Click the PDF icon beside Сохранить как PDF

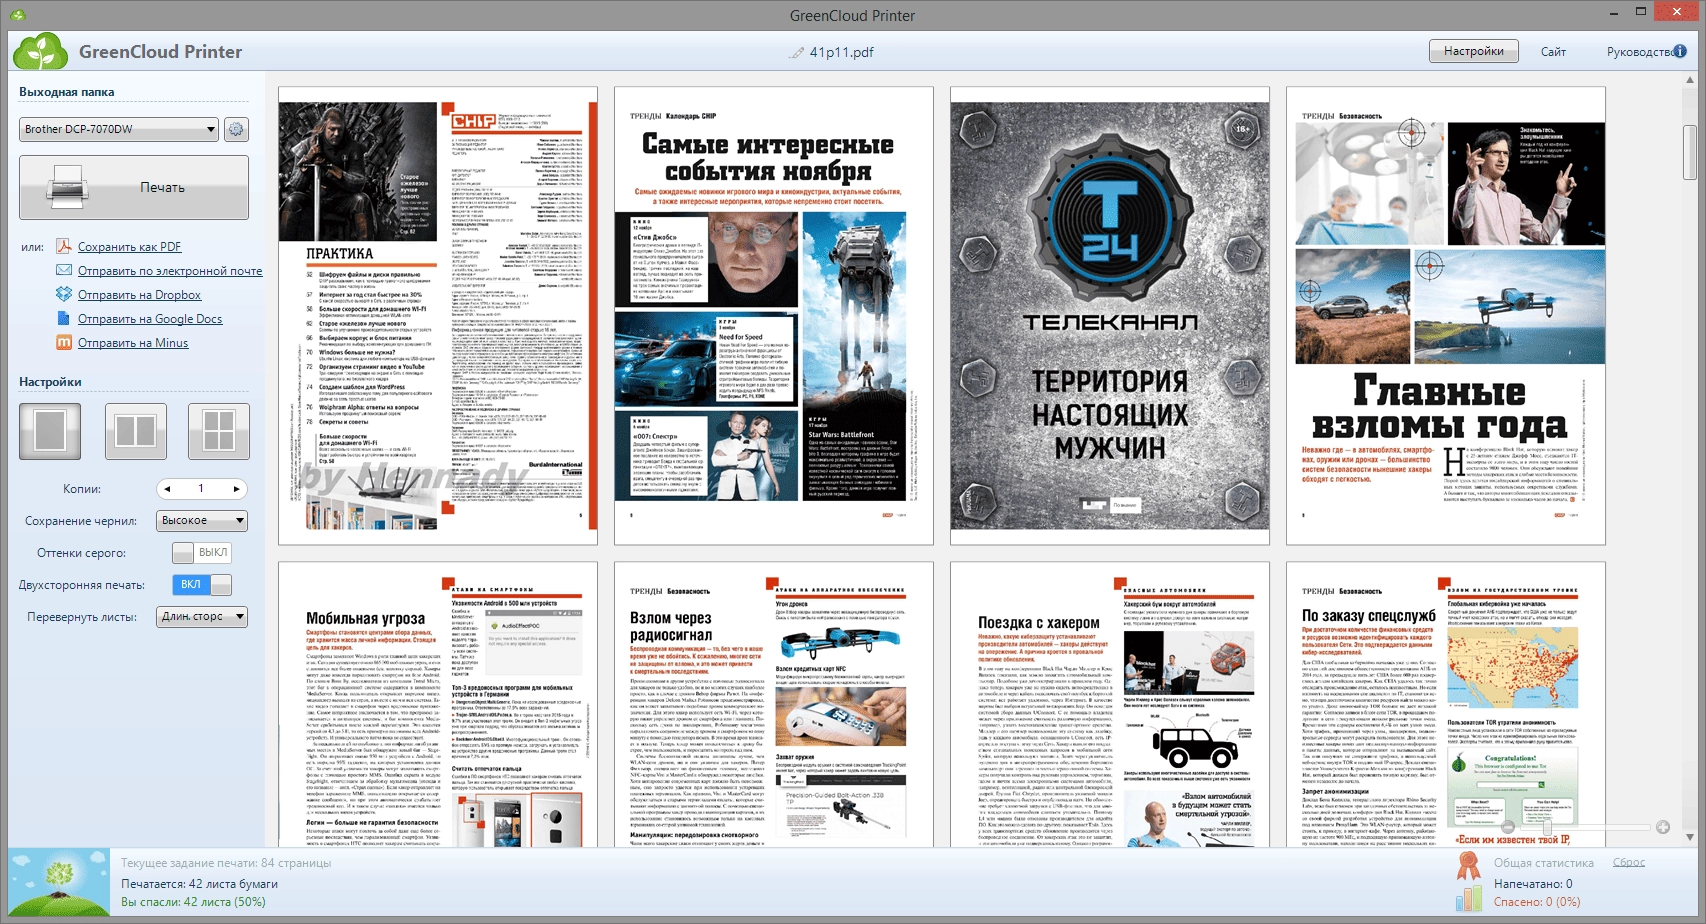[64, 246]
